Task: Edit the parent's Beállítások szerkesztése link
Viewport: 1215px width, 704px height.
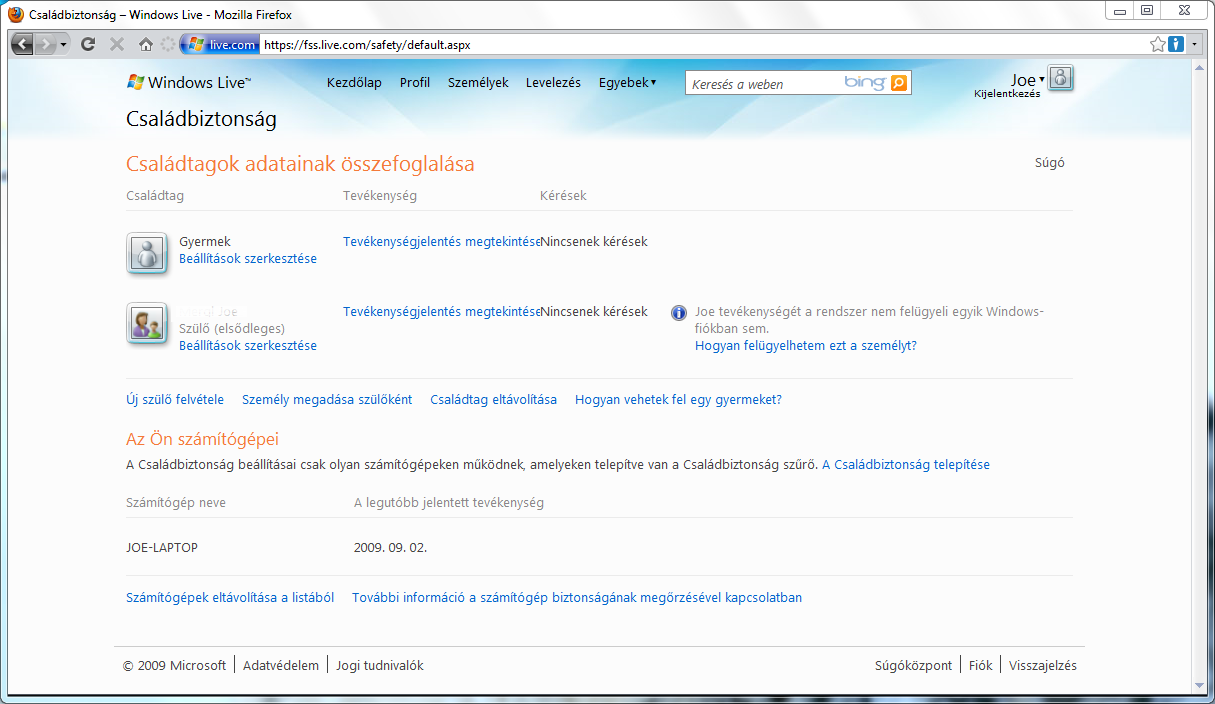Action: tap(248, 346)
